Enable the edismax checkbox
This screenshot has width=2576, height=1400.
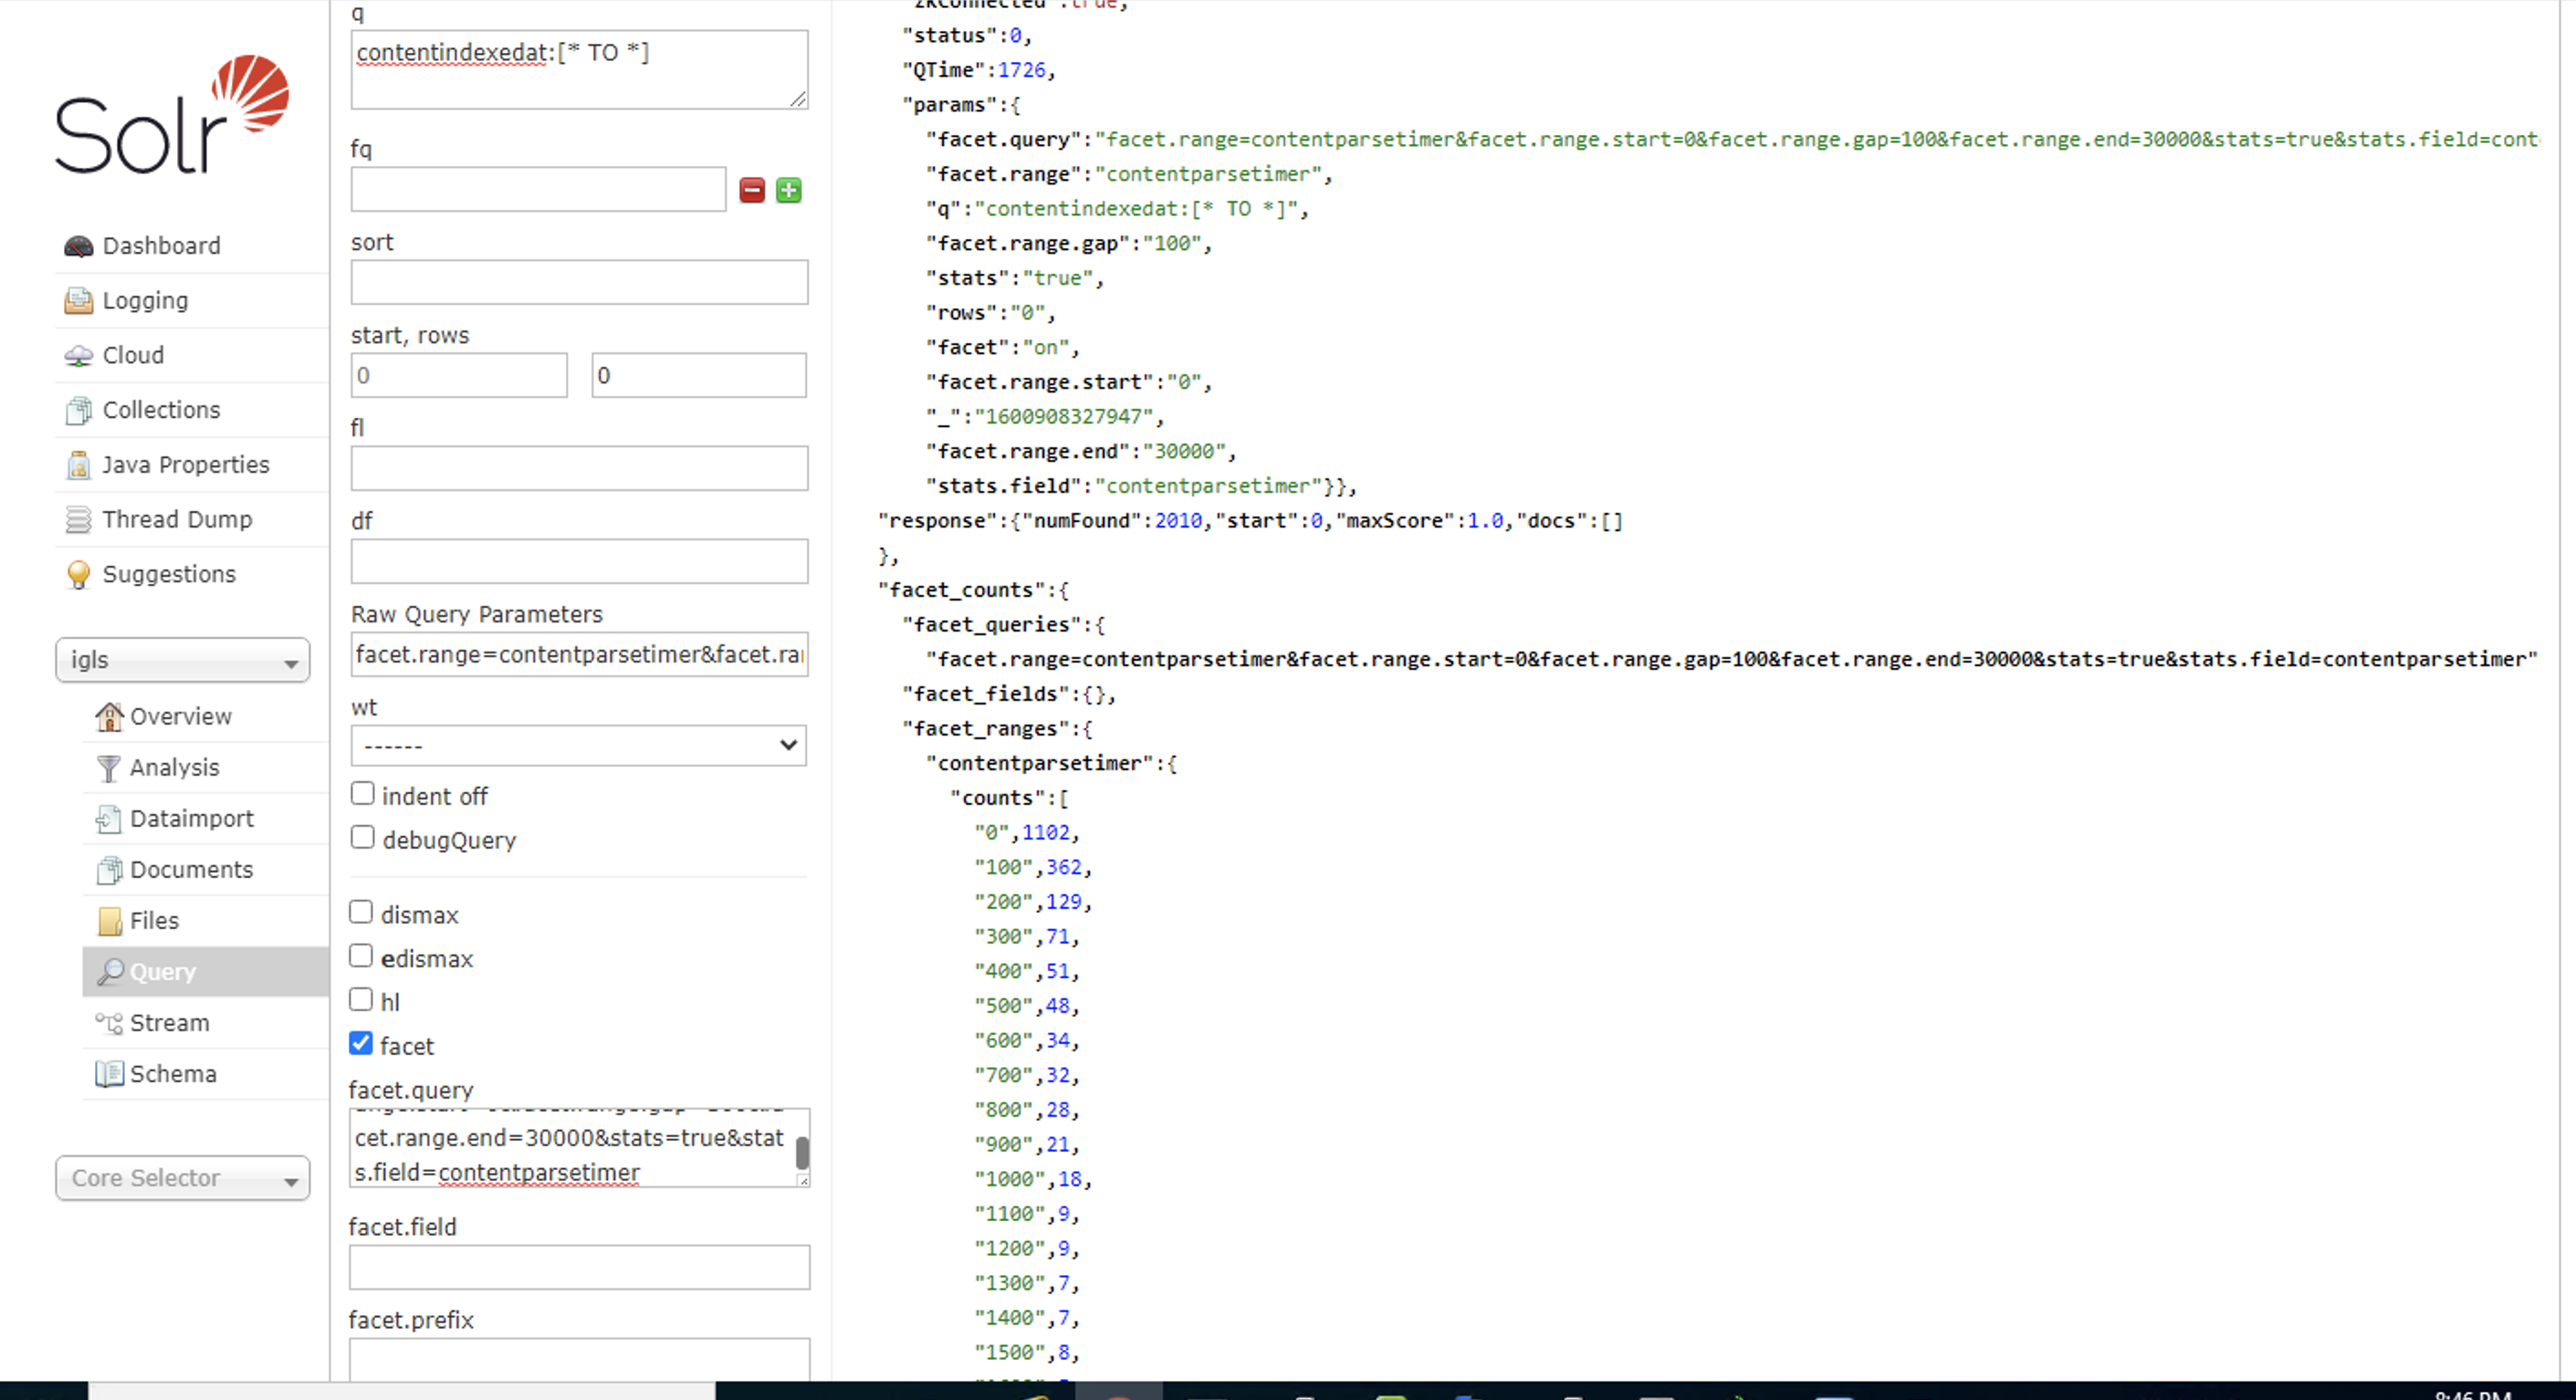[361, 957]
